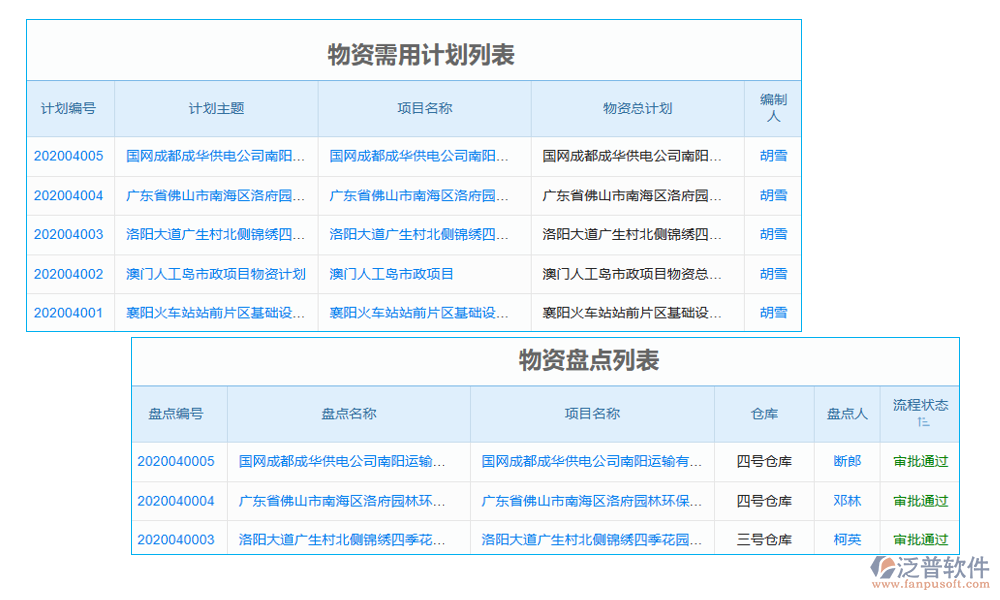
Task: Toggle sorting on the 仓库 column header
Action: coord(766,413)
